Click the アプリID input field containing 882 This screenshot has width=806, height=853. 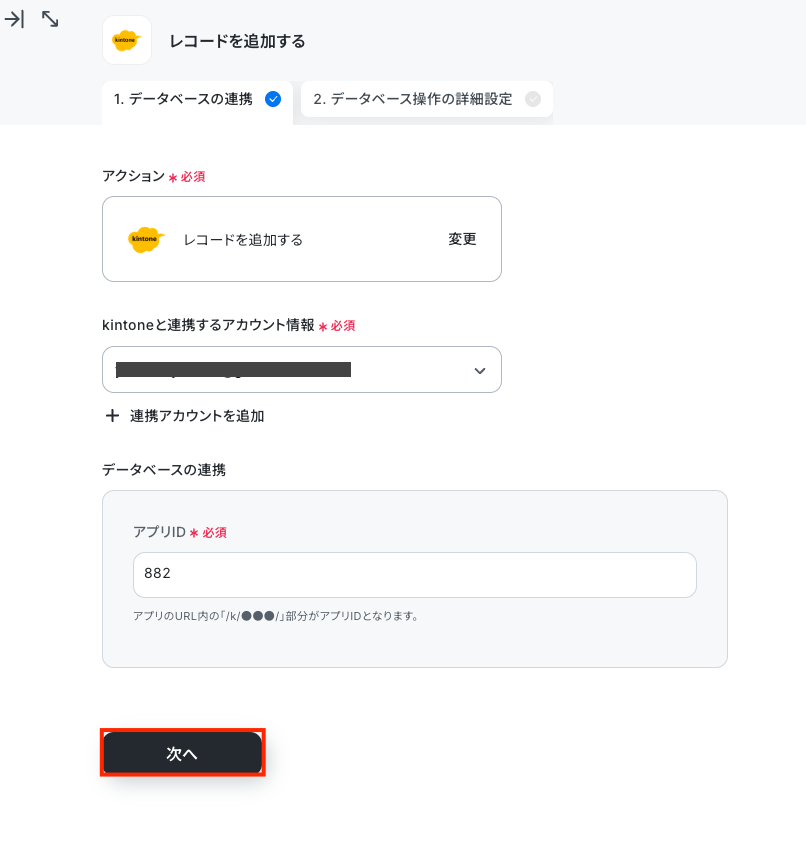[415, 575]
